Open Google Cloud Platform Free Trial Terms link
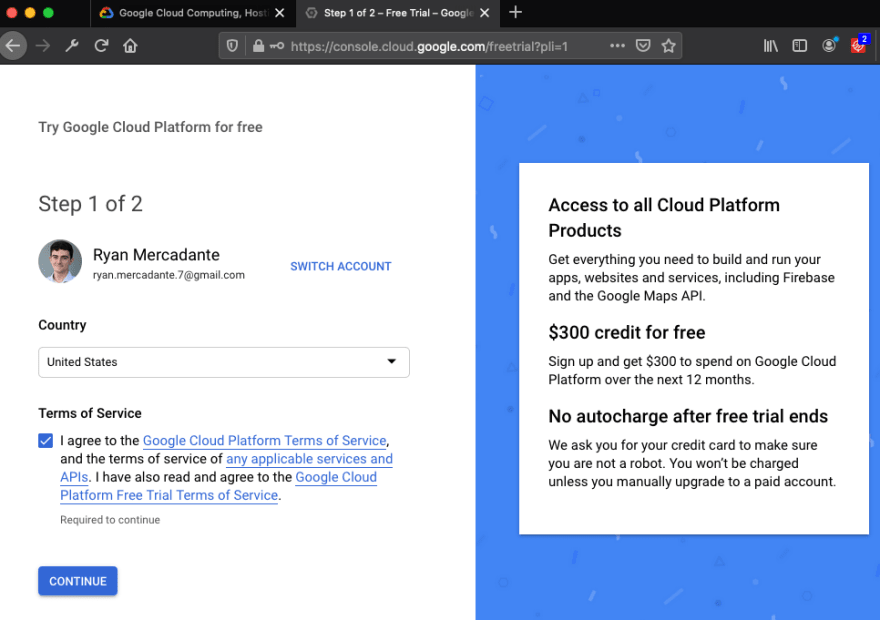 (219, 486)
